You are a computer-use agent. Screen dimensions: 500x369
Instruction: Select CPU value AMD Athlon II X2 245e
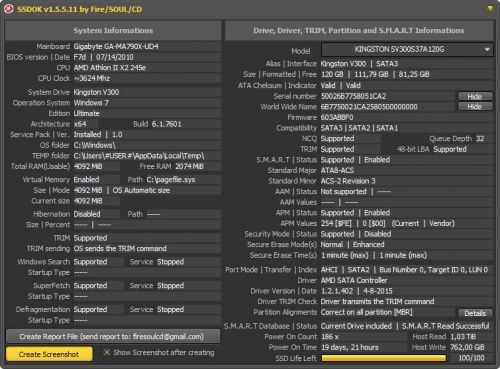pyautogui.click(x=110, y=68)
